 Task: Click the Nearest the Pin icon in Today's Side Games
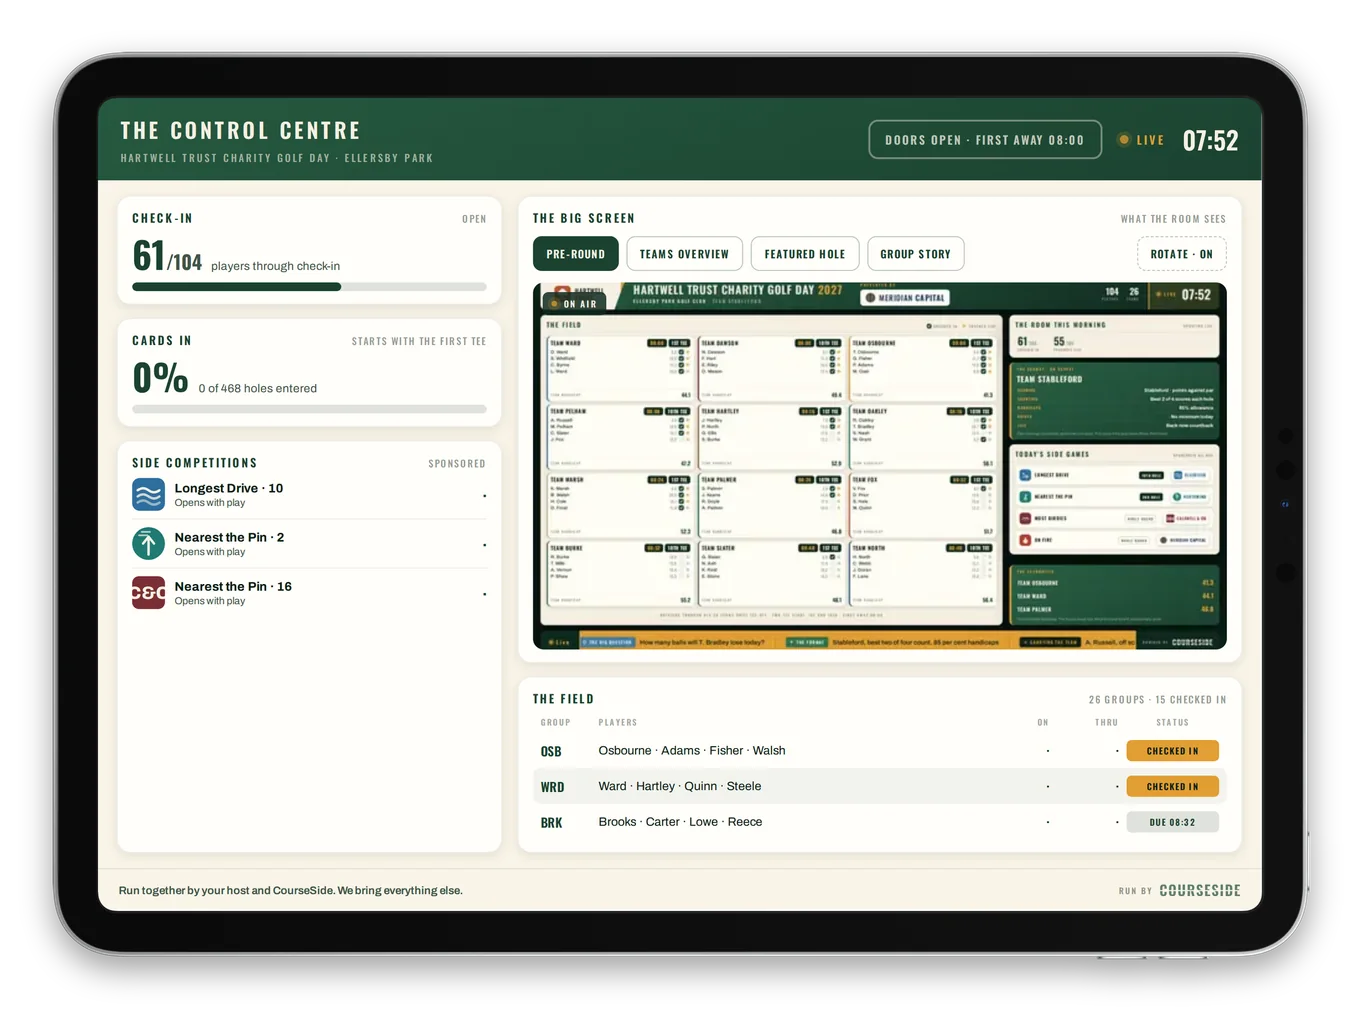[1025, 497]
